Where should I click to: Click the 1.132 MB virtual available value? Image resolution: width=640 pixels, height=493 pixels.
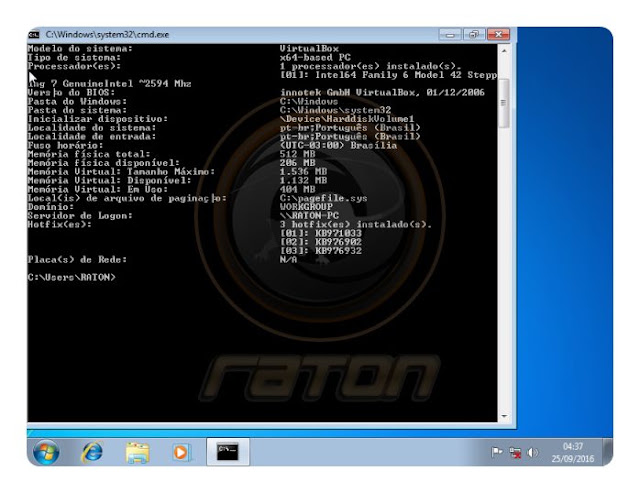[x=303, y=180]
